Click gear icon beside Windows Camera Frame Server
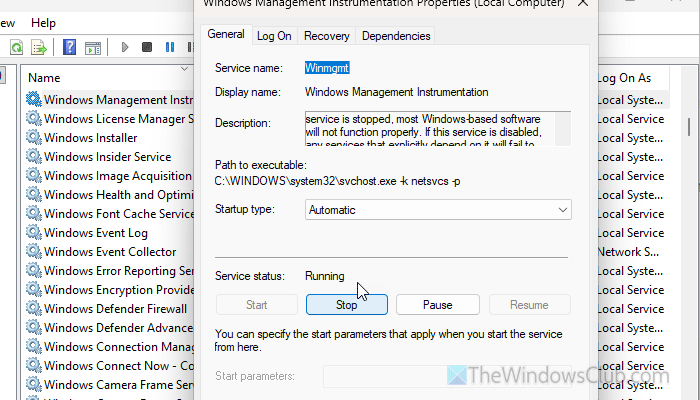Viewport: 700px width, 400px height. (33, 384)
